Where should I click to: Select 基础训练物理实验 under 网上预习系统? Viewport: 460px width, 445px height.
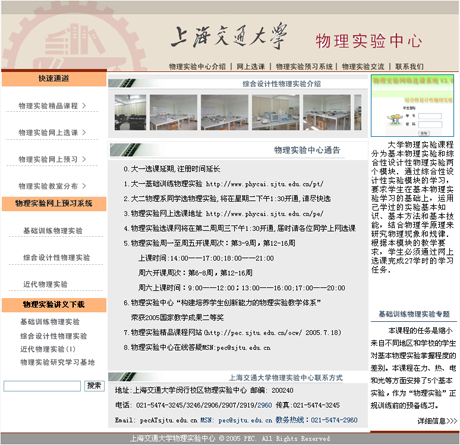53,230
